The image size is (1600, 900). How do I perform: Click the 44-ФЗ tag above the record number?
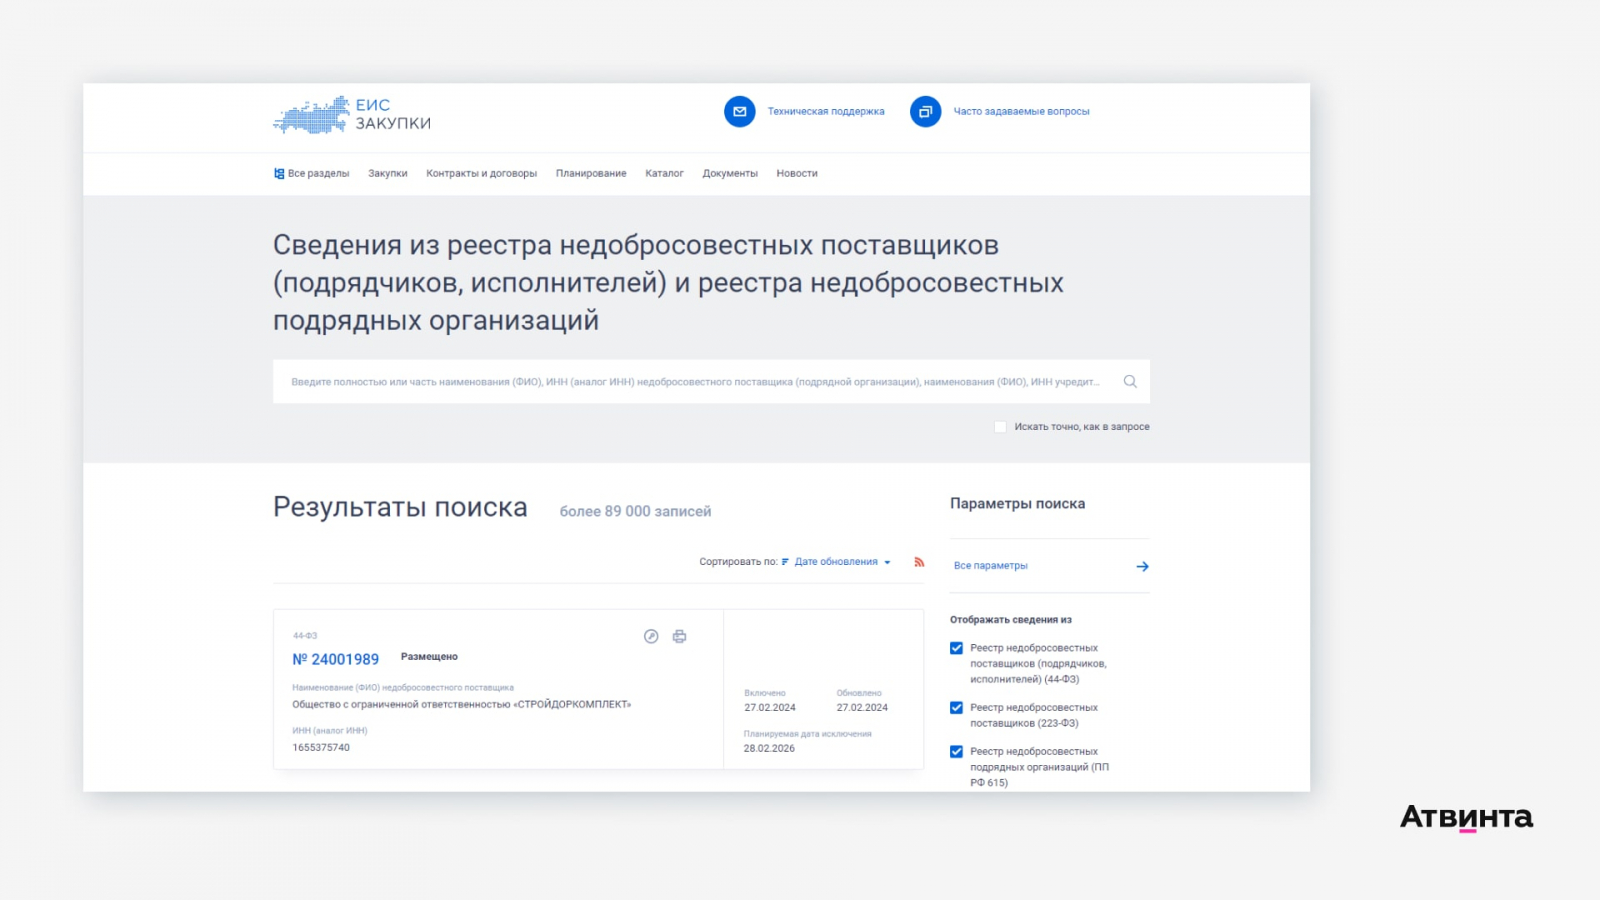click(305, 636)
